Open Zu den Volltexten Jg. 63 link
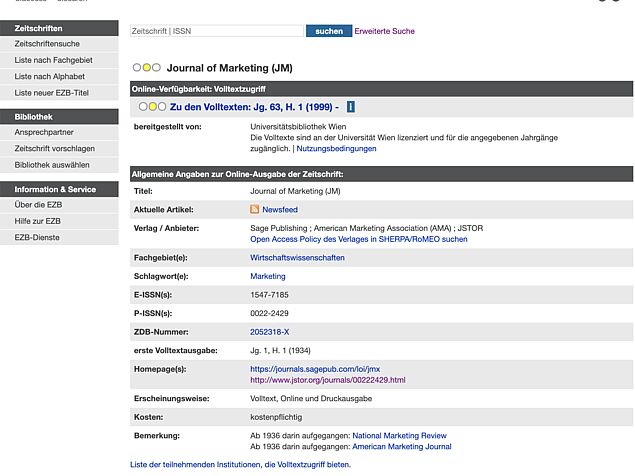The image size is (635, 476). tap(254, 107)
